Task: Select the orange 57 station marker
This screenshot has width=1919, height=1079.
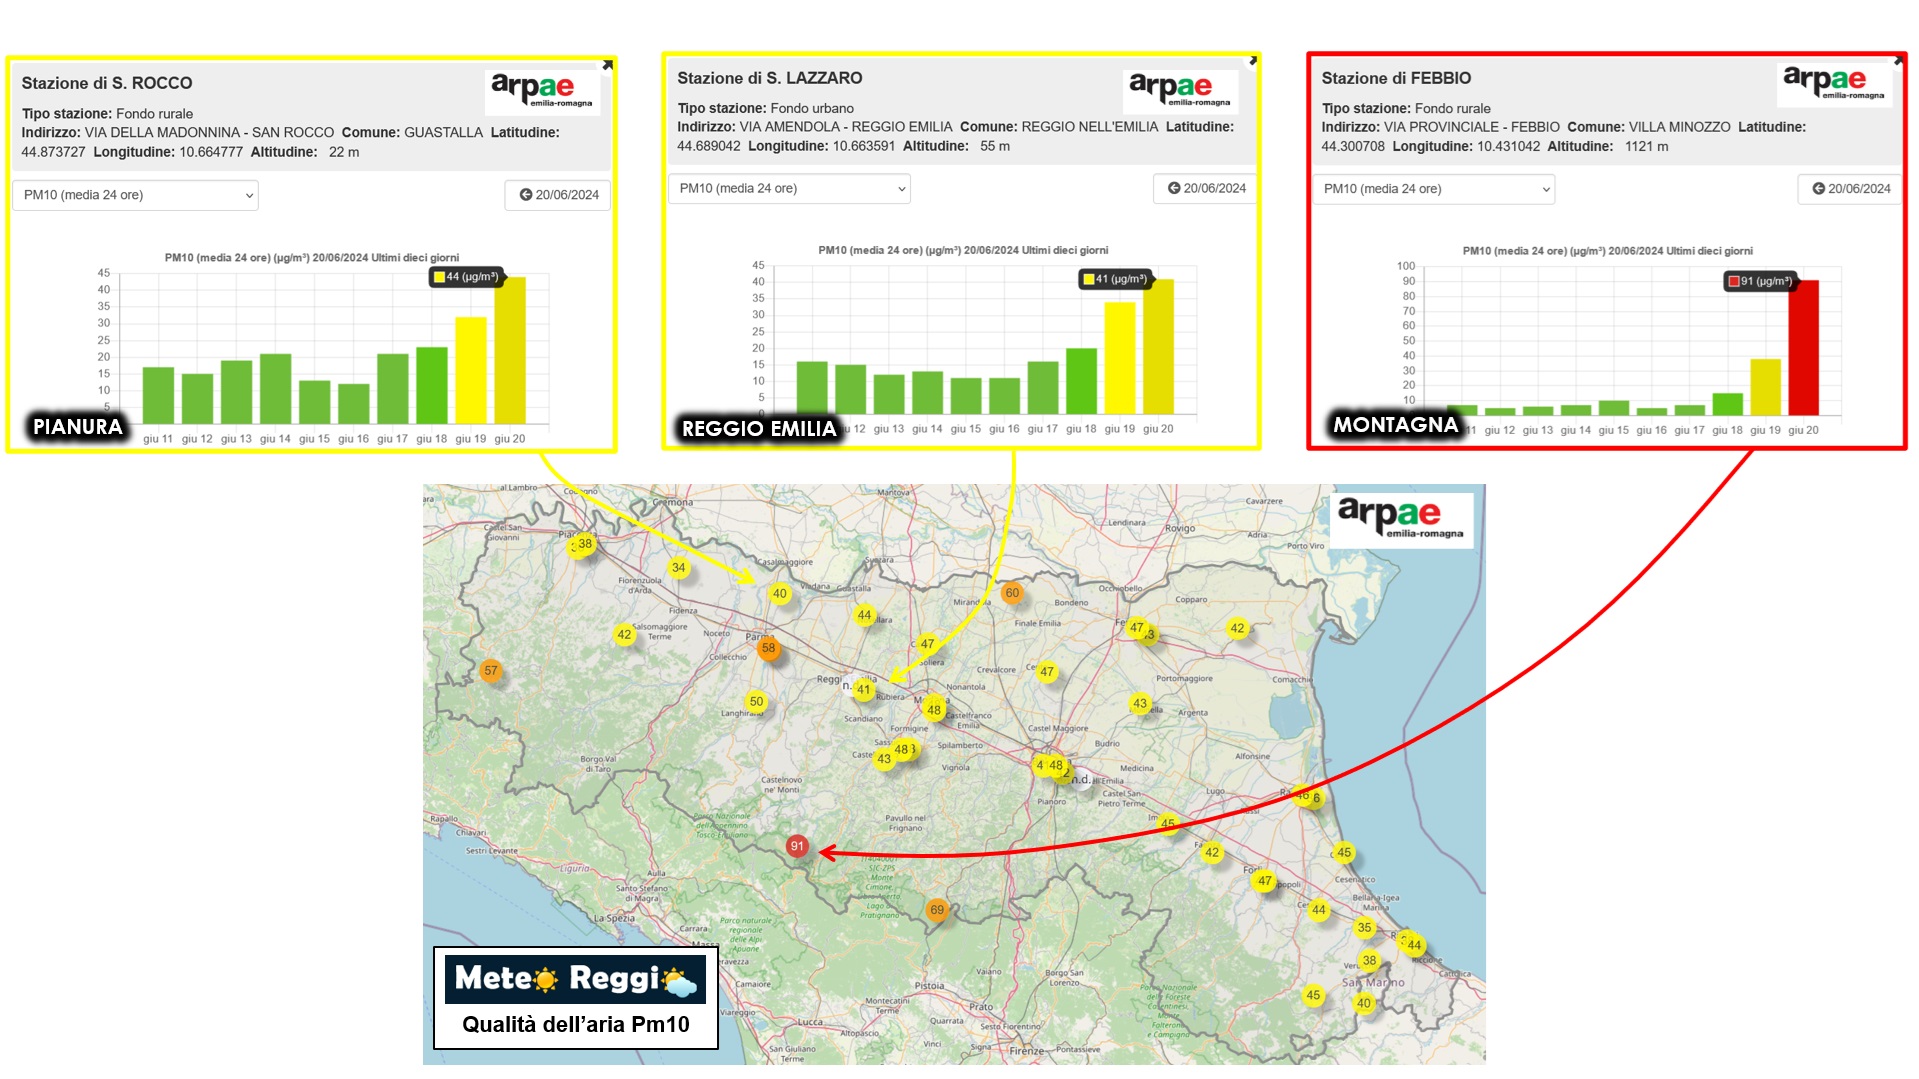Action: coord(490,671)
